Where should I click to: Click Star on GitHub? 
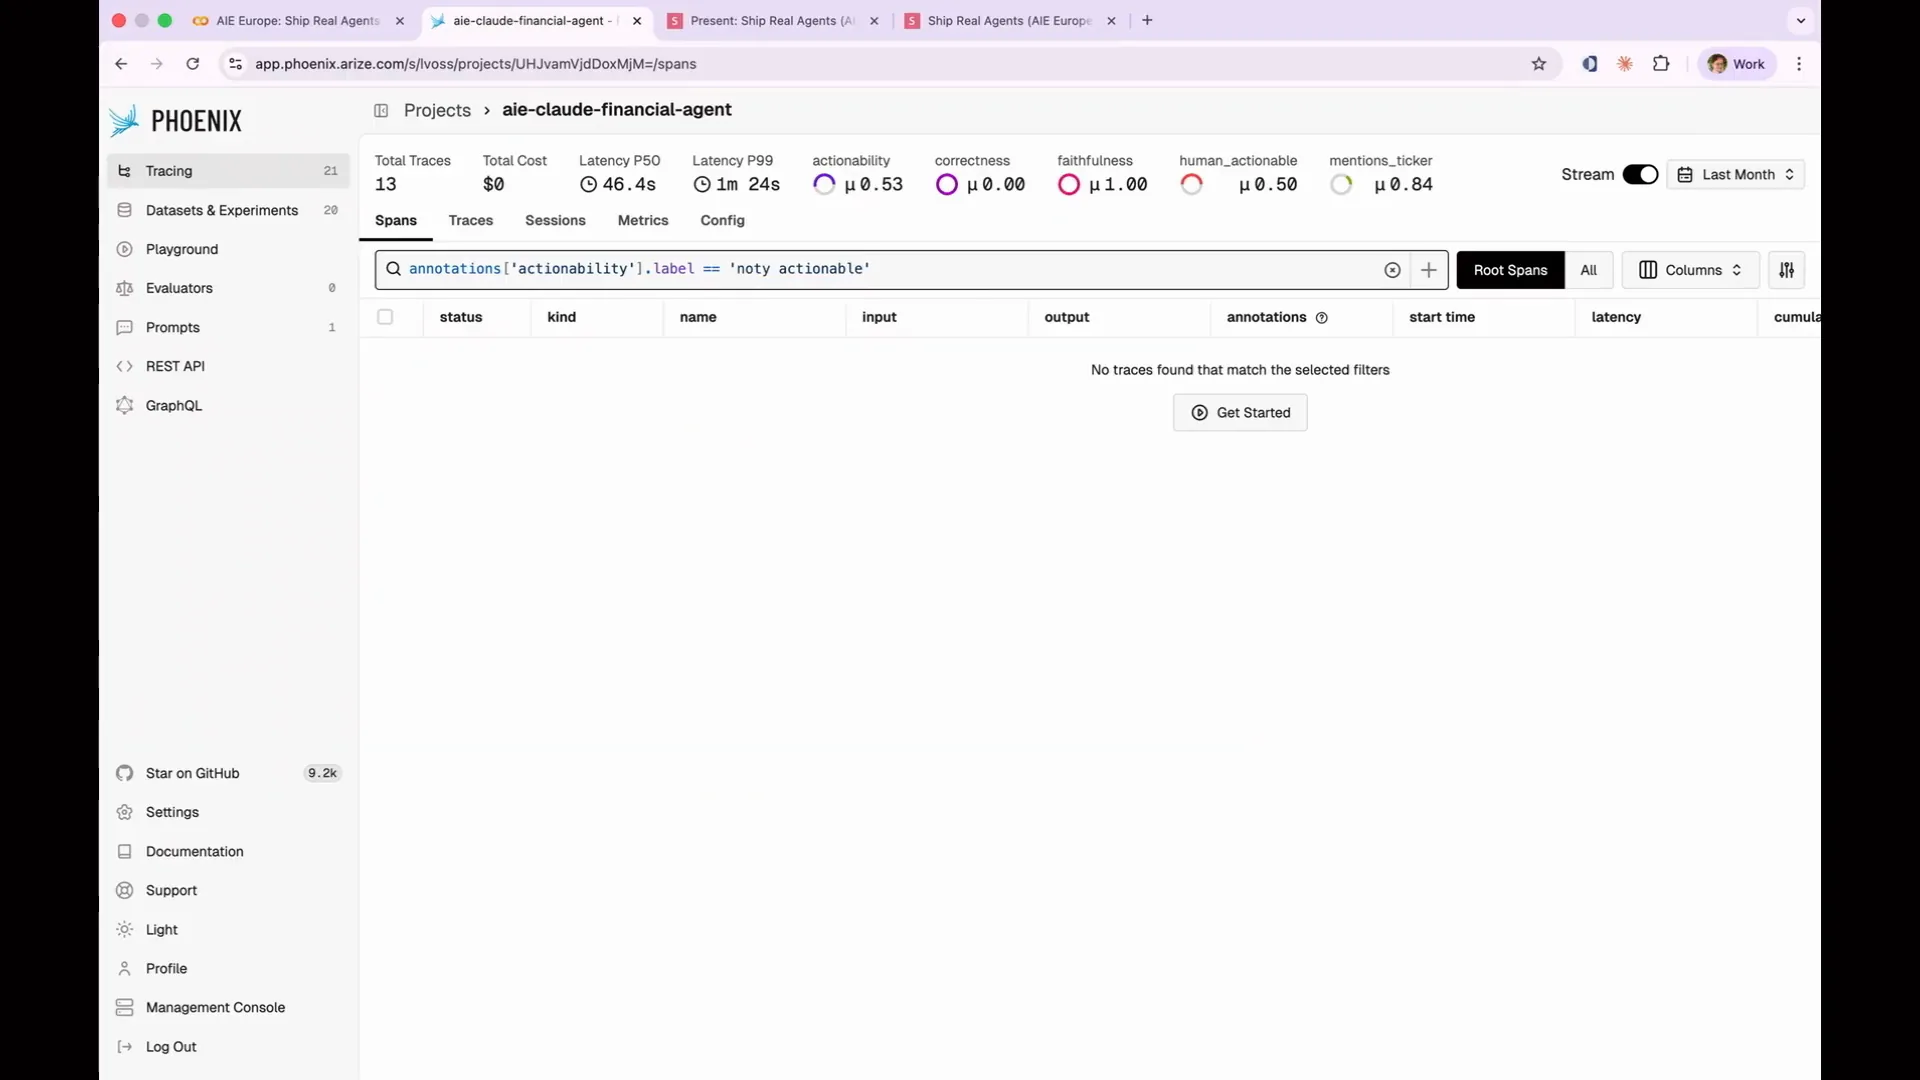pos(228,773)
